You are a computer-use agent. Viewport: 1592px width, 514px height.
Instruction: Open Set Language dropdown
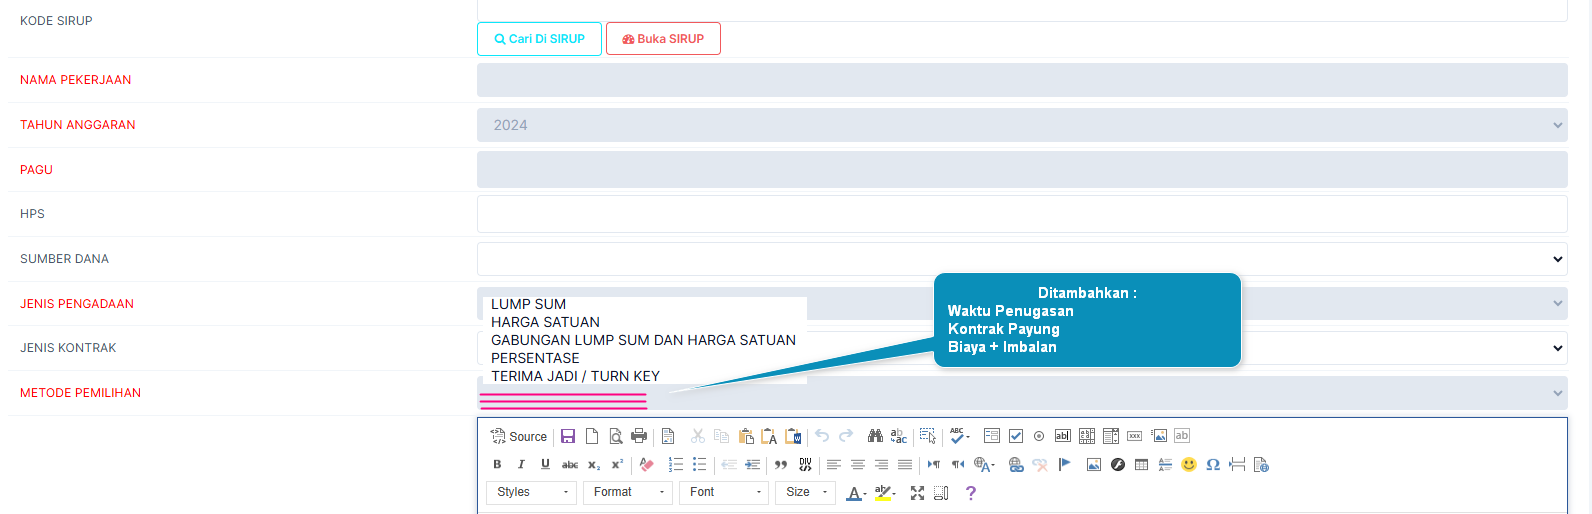(985, 464)
